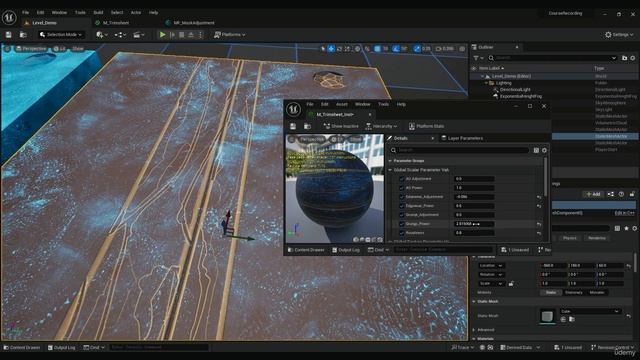The width and height of the screenshot is (640, 360).
Task: Click the Save button in material instance window
Action: (293, 126)
